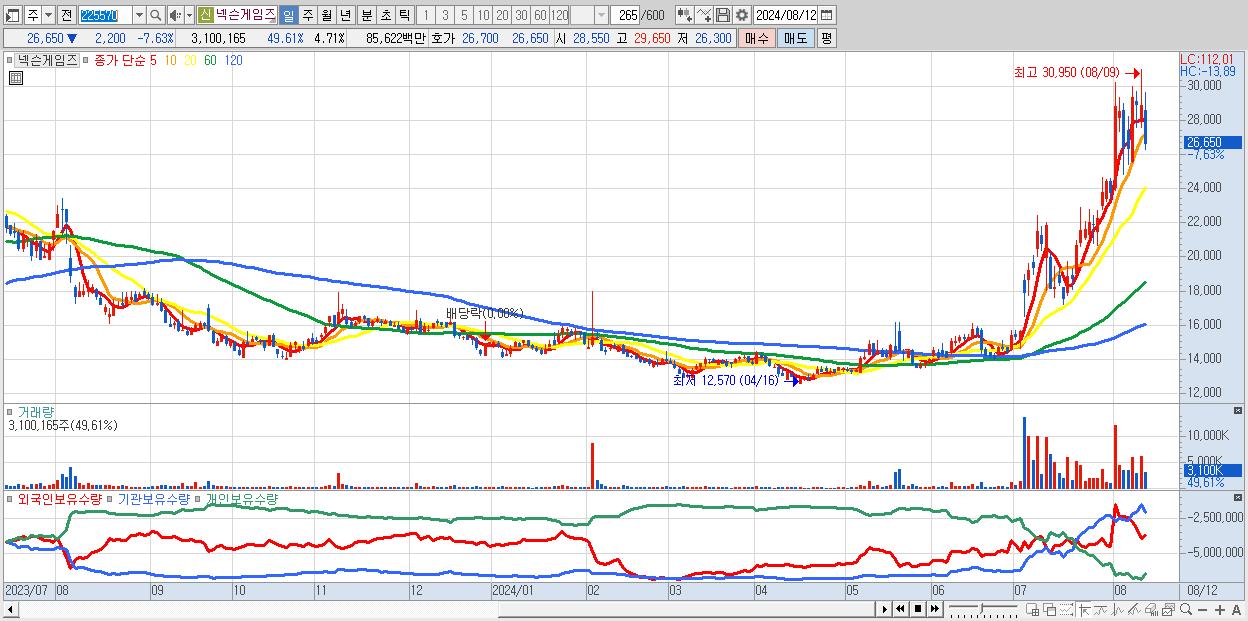The image size is (1248, 621).
Task: Toggle the 기관보유수량 legend square
Action: (111, 498)
